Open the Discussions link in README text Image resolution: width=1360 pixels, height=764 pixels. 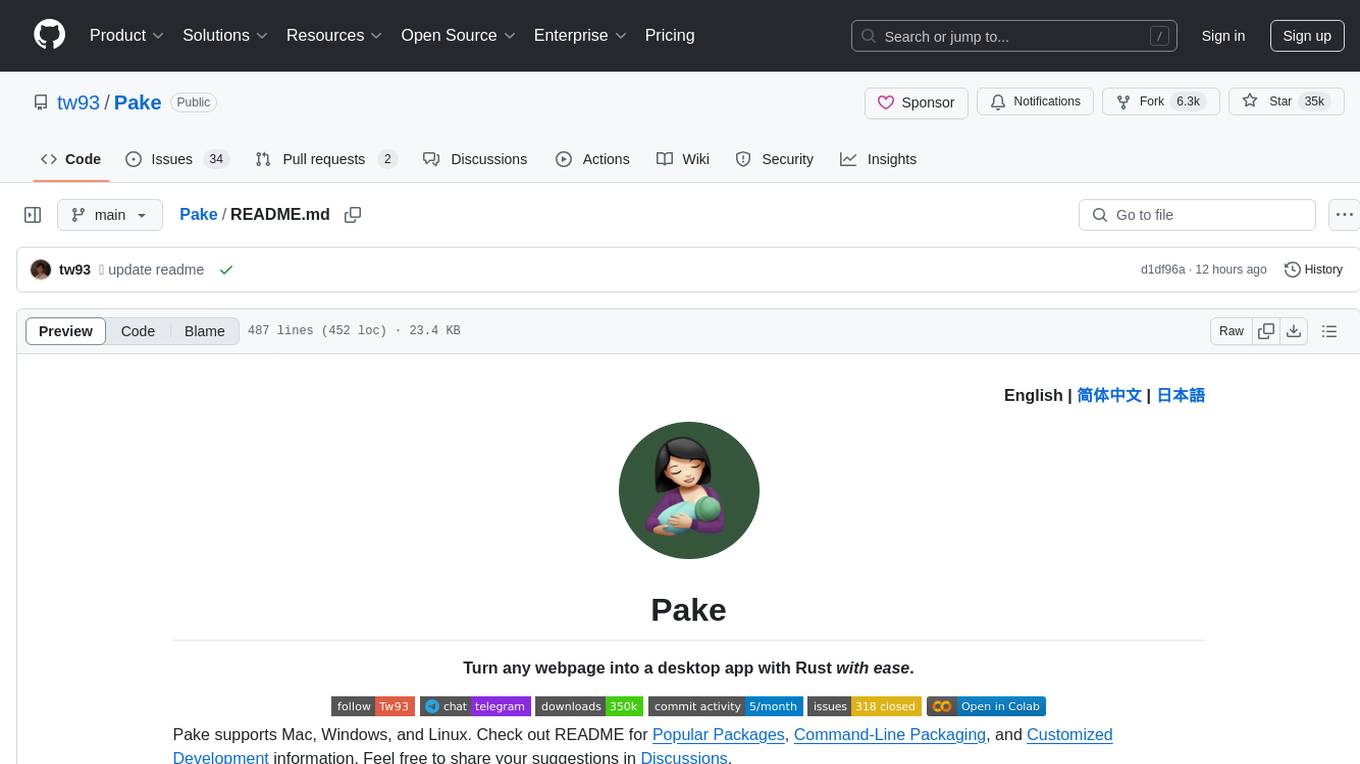(x=684, y=757)
